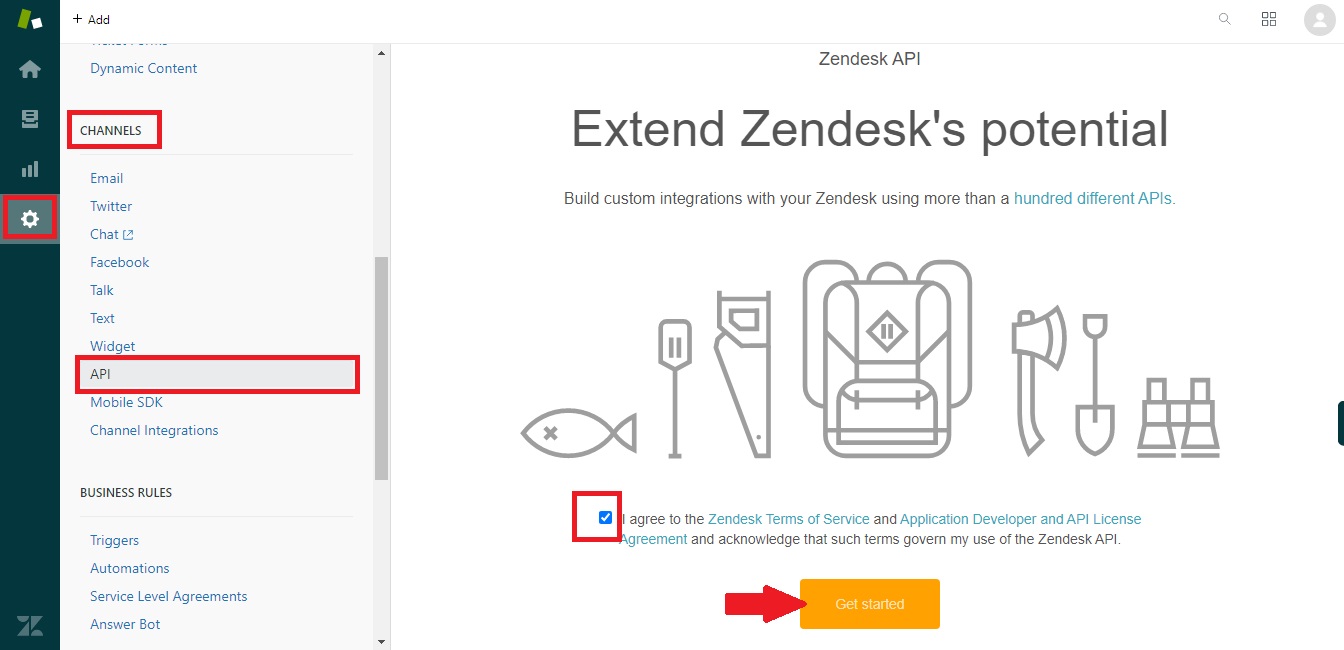The width and height of the screenshot is (1344, 650).
Task: Open the Zendesk Terms of Service link
Action: click(x=788, y=519)
